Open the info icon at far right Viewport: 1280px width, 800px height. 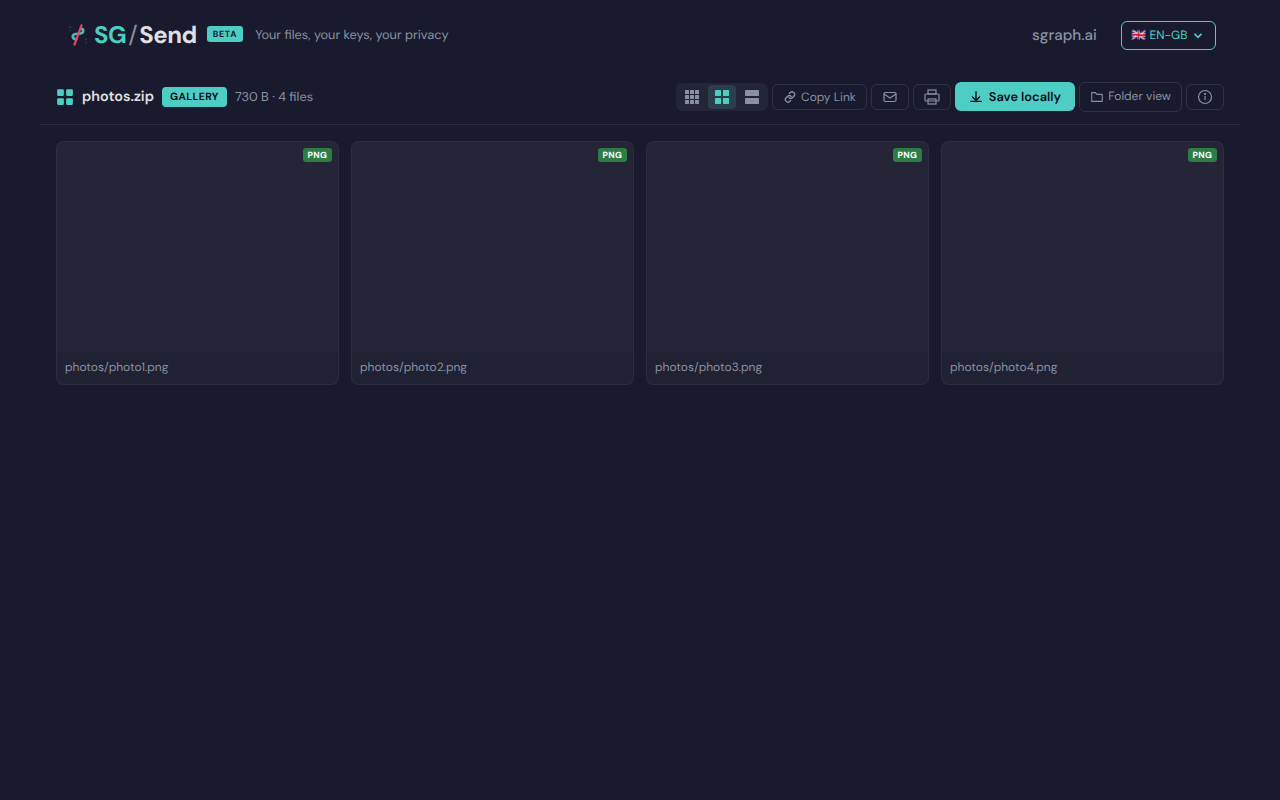1204,96
